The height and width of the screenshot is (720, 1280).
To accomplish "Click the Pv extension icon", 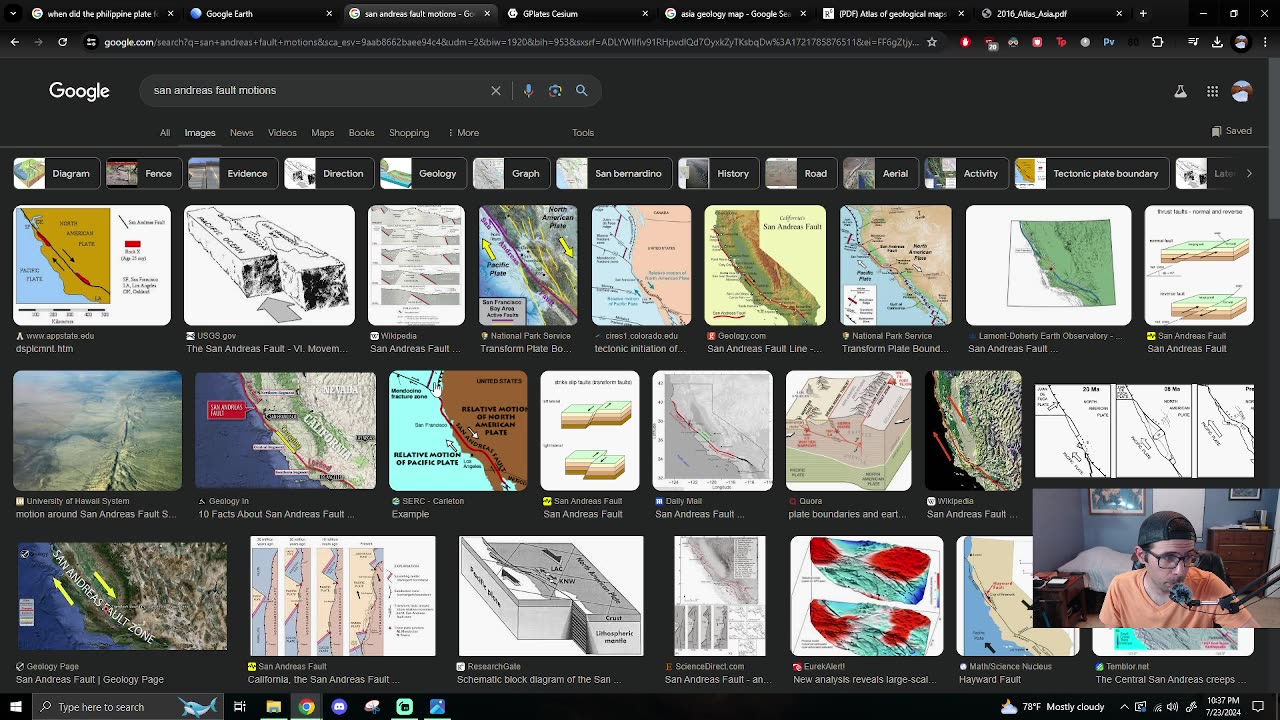I will click(x=1109, y=42).
